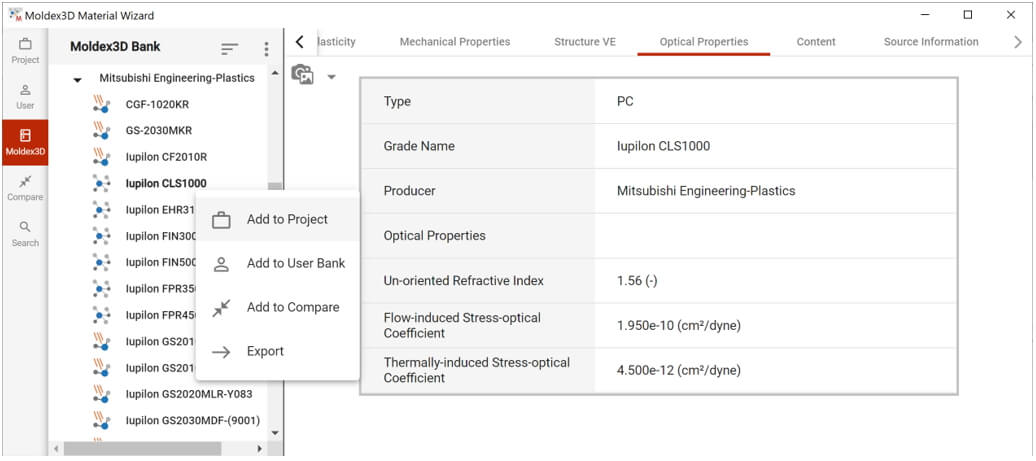Click the screenshot capture icon
Screen dimensions: 1036x461
pos(302,75)
